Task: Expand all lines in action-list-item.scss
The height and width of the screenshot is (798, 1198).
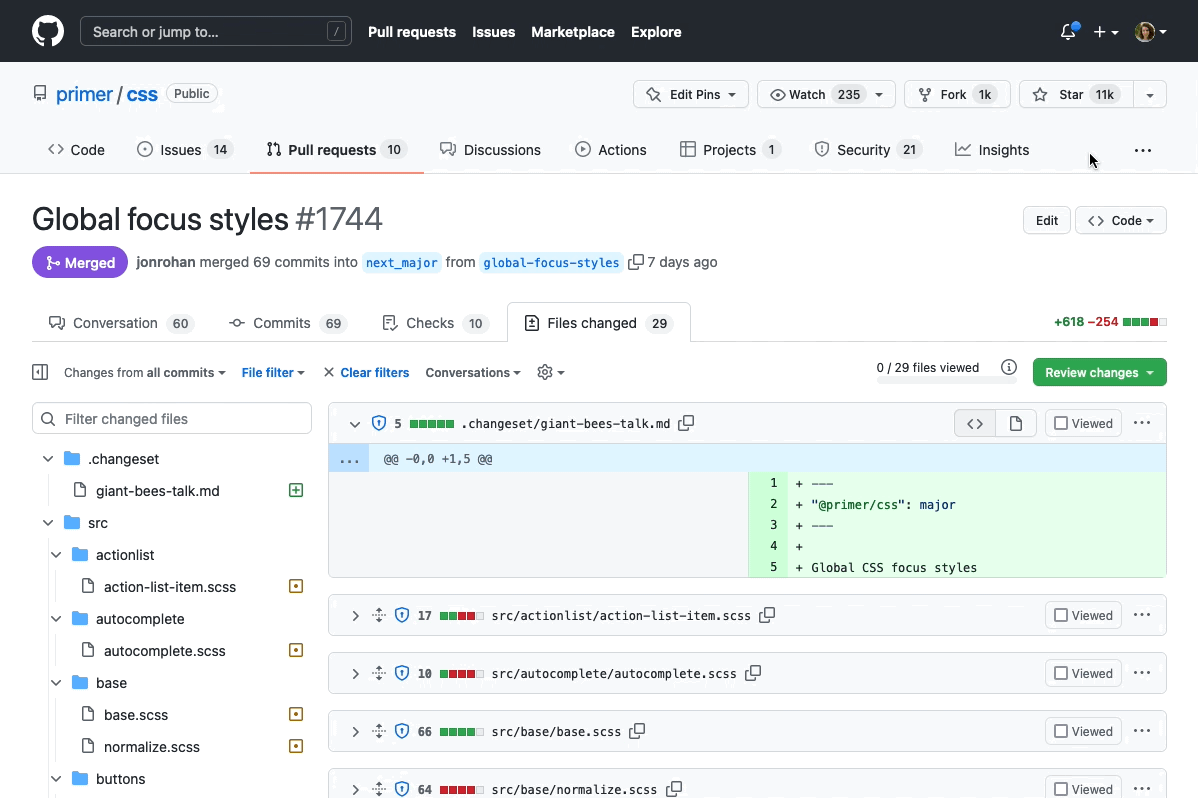Action: coord(379,615)
